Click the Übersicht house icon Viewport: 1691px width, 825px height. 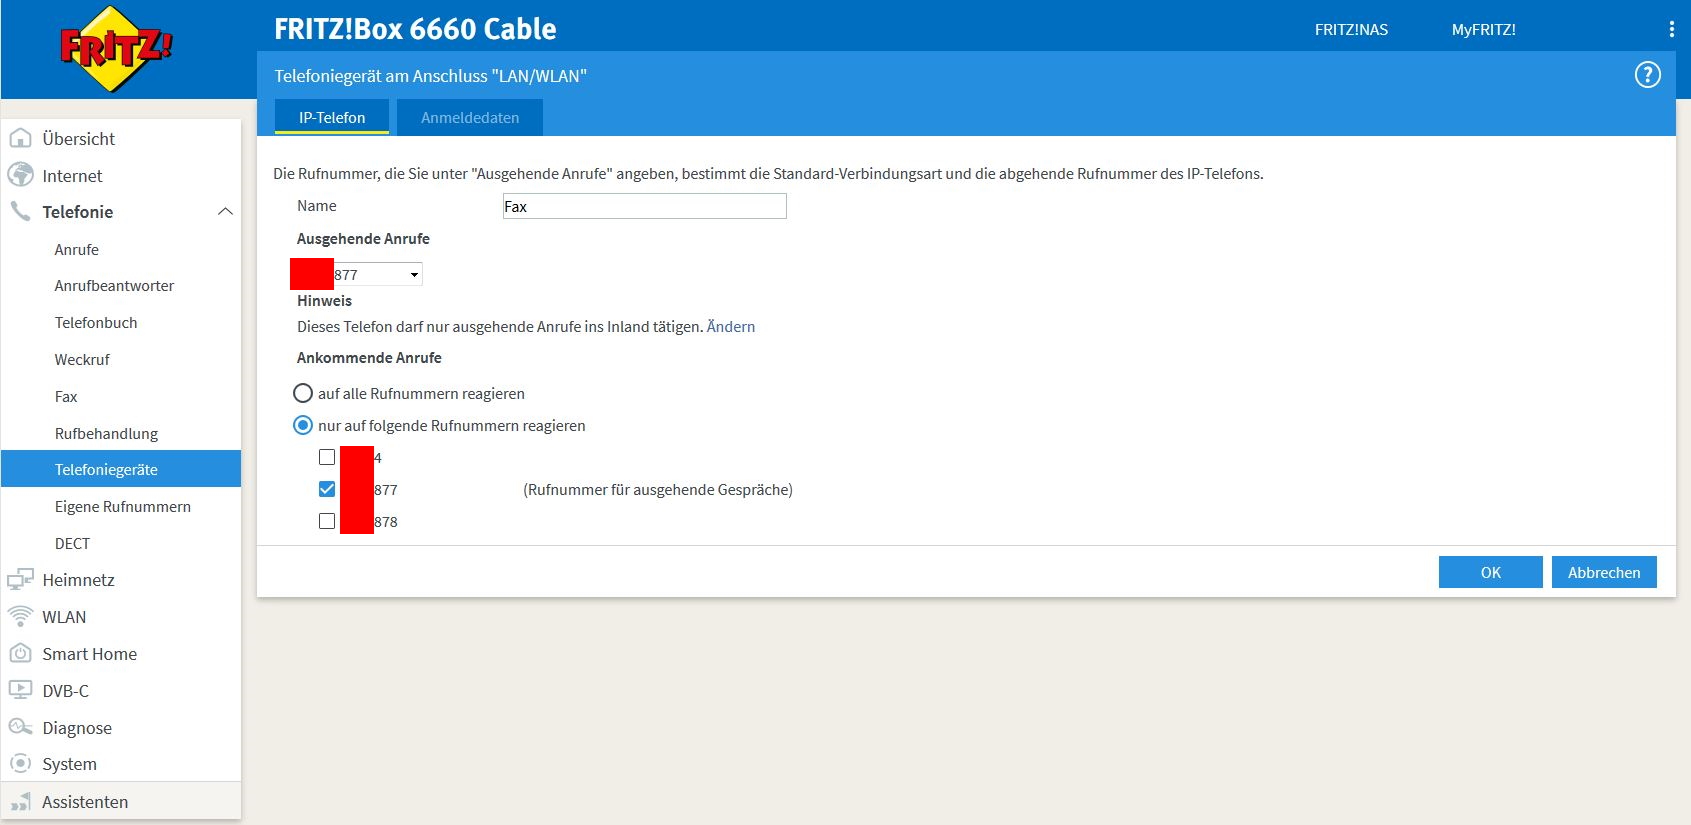pyautogui.click(x=20, y=138)
